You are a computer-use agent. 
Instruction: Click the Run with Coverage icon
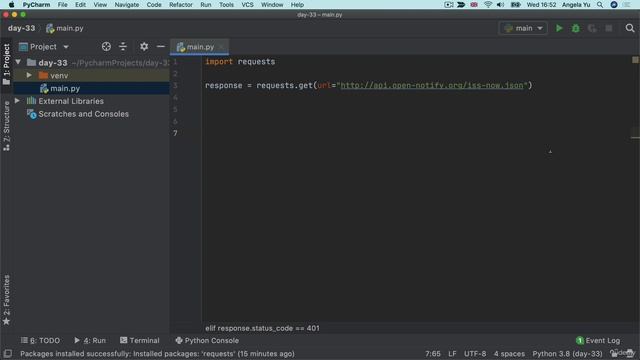coord(592,28)
